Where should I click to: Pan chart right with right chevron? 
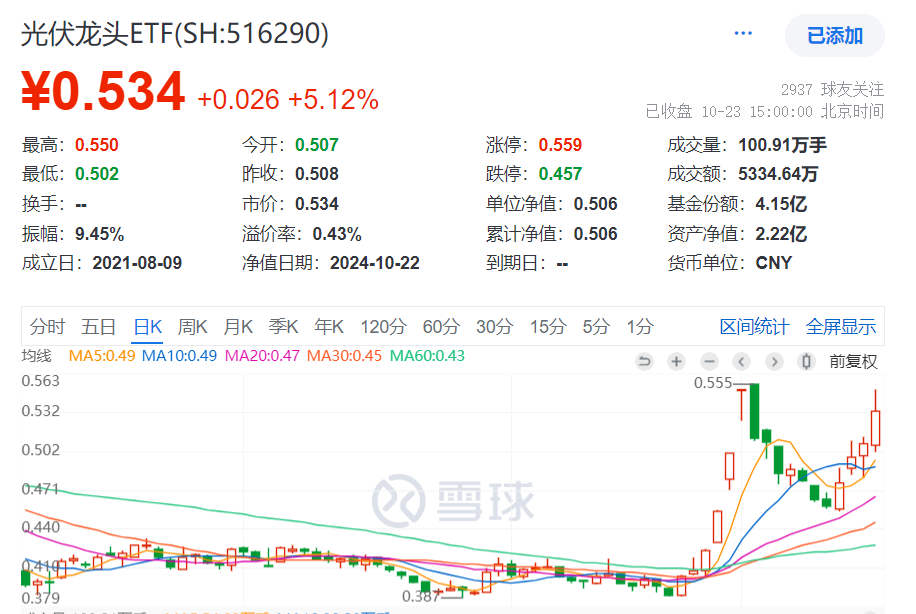click(x=774, y=362)
